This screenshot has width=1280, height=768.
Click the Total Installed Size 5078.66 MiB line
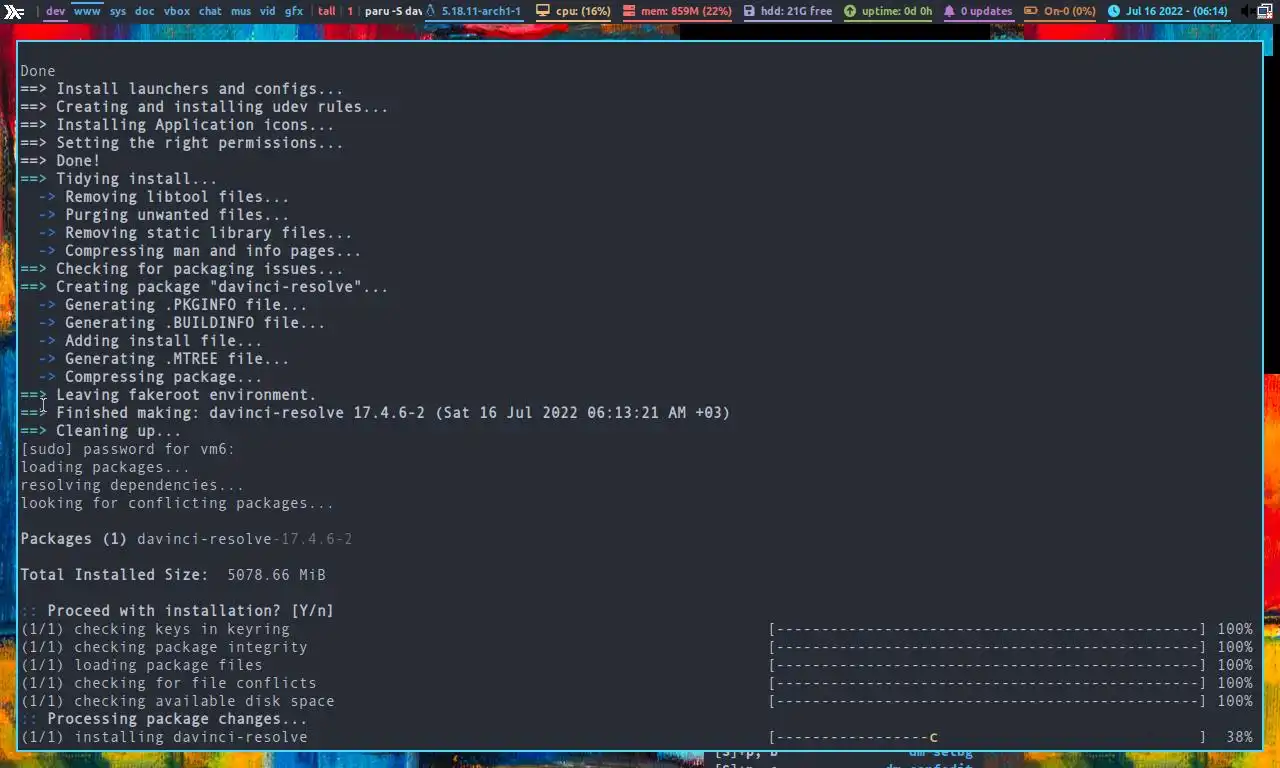pos(173,575)
